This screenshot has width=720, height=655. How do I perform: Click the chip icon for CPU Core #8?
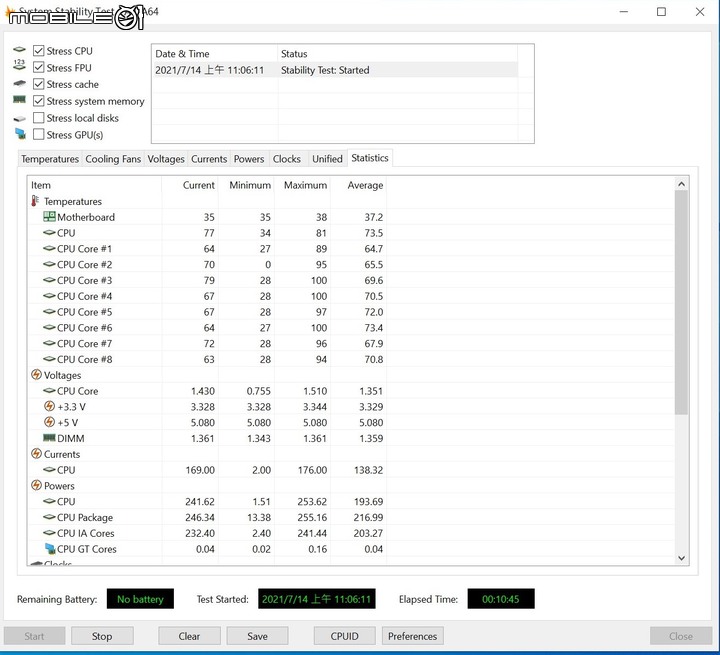pyautogui.click(x=49, y=359)
